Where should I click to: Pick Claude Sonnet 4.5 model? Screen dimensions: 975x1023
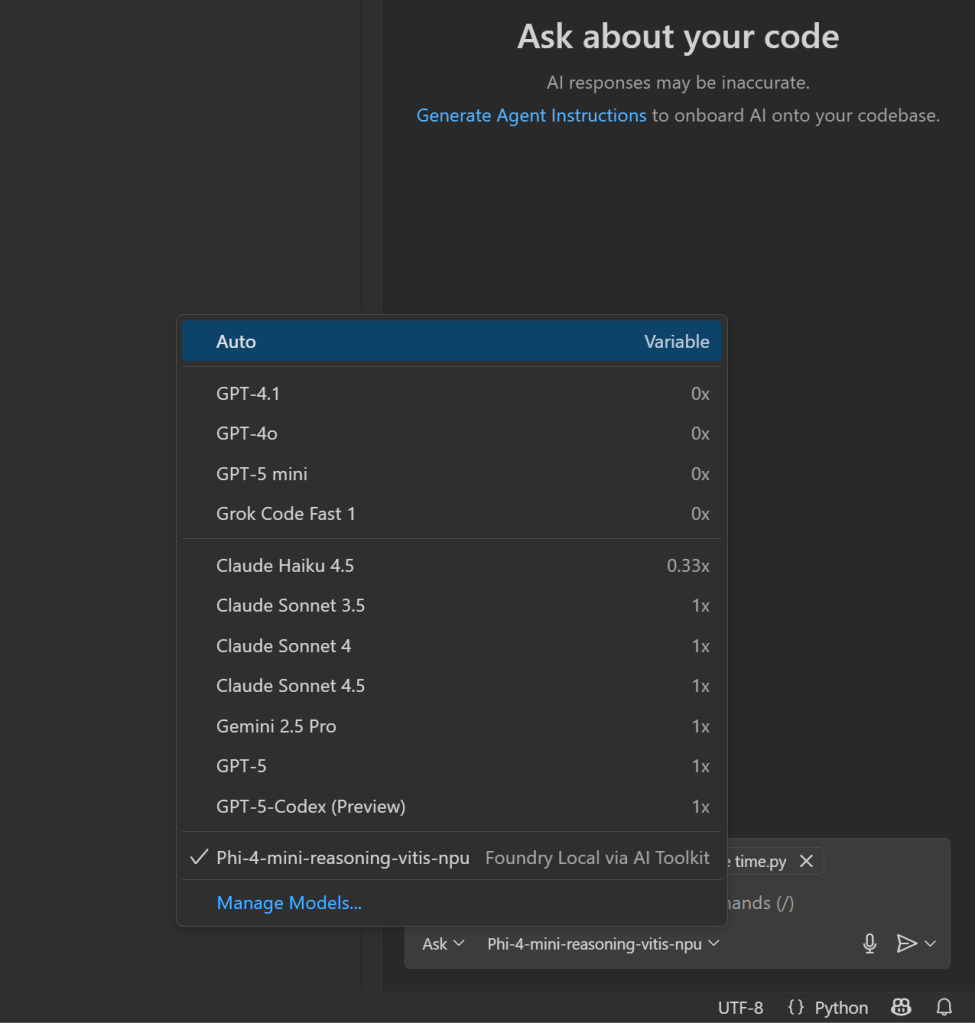click(x=290, y=686)
